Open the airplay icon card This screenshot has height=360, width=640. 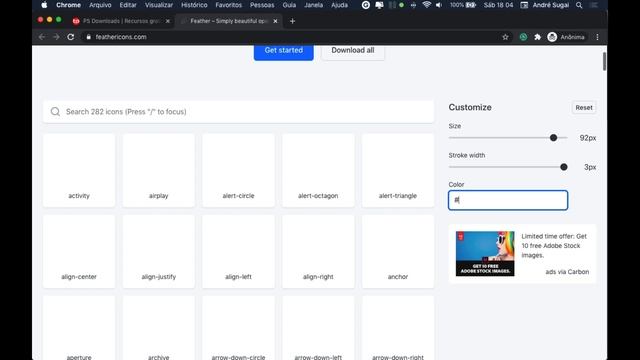pyautogui.click(x=158, y=170)
